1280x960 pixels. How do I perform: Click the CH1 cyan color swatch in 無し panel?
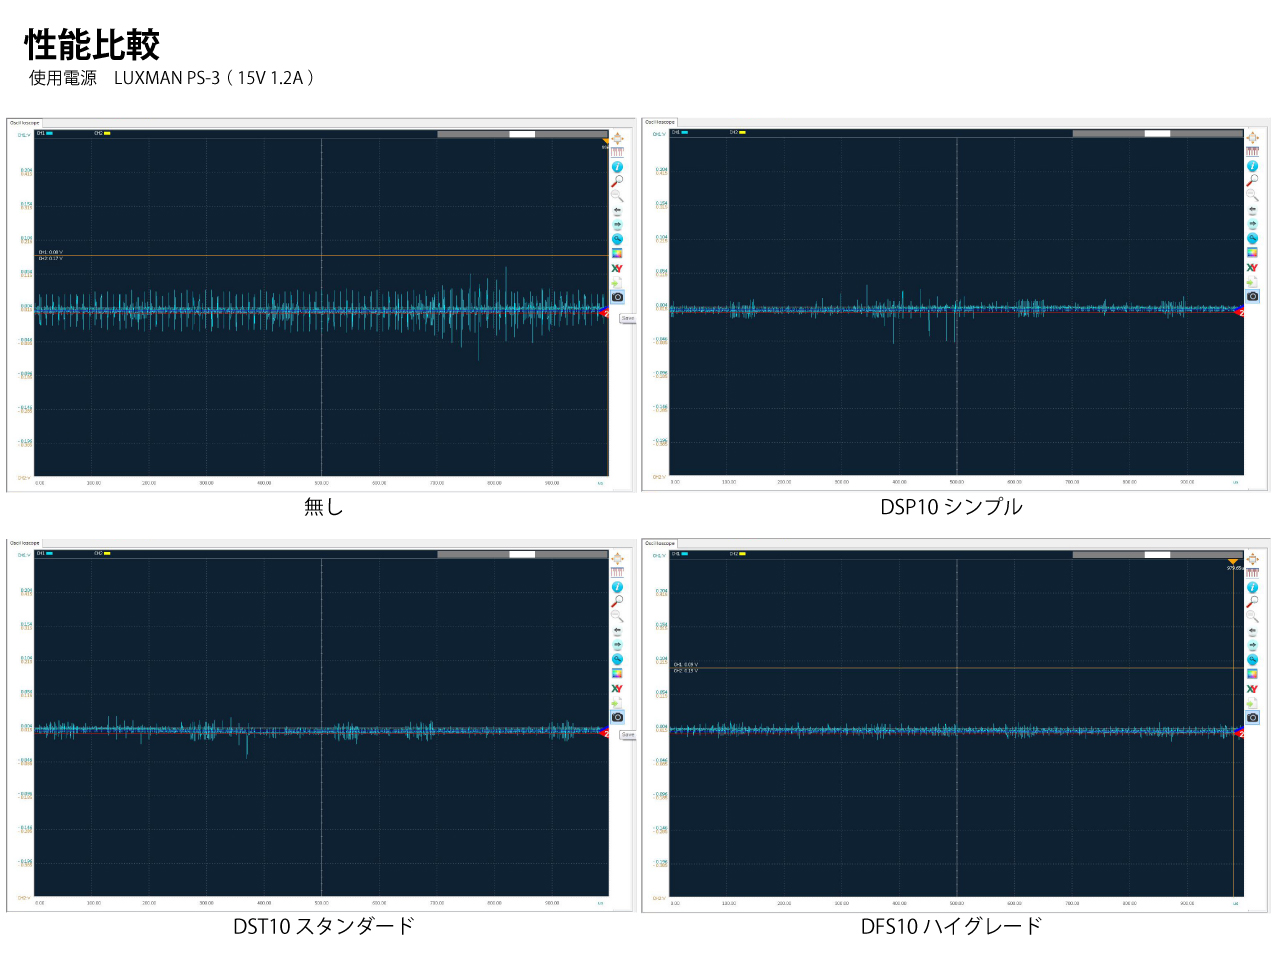(x=49, y=133)
